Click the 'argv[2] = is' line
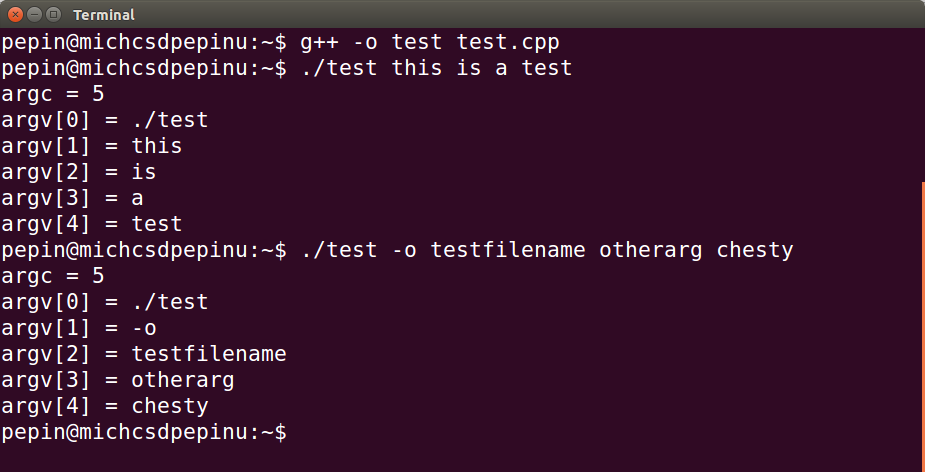The width and height of the screenshot is (925, 472). [78, 172]
